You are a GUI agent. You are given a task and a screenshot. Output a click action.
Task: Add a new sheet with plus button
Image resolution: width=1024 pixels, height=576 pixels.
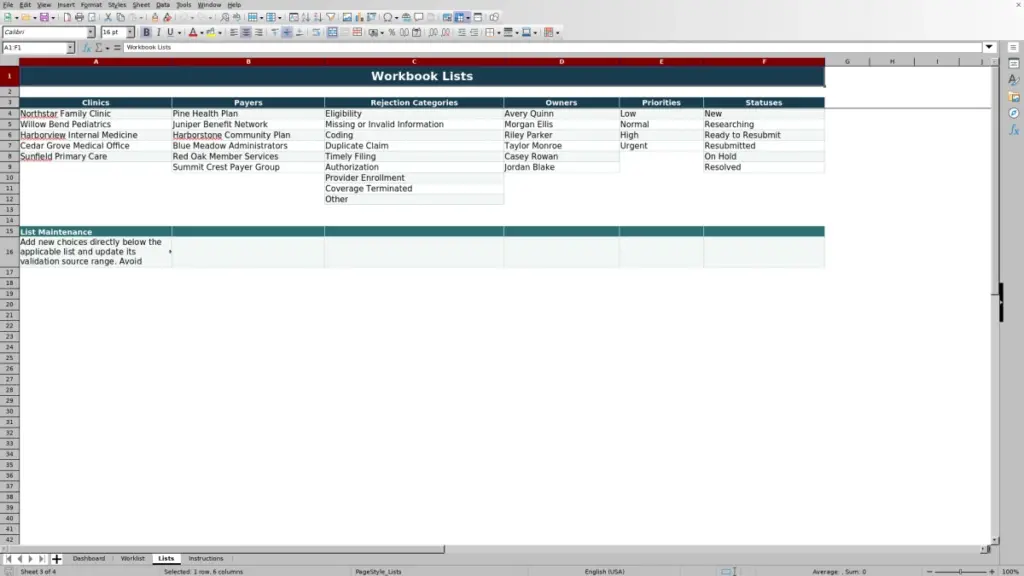pos(56,559)
